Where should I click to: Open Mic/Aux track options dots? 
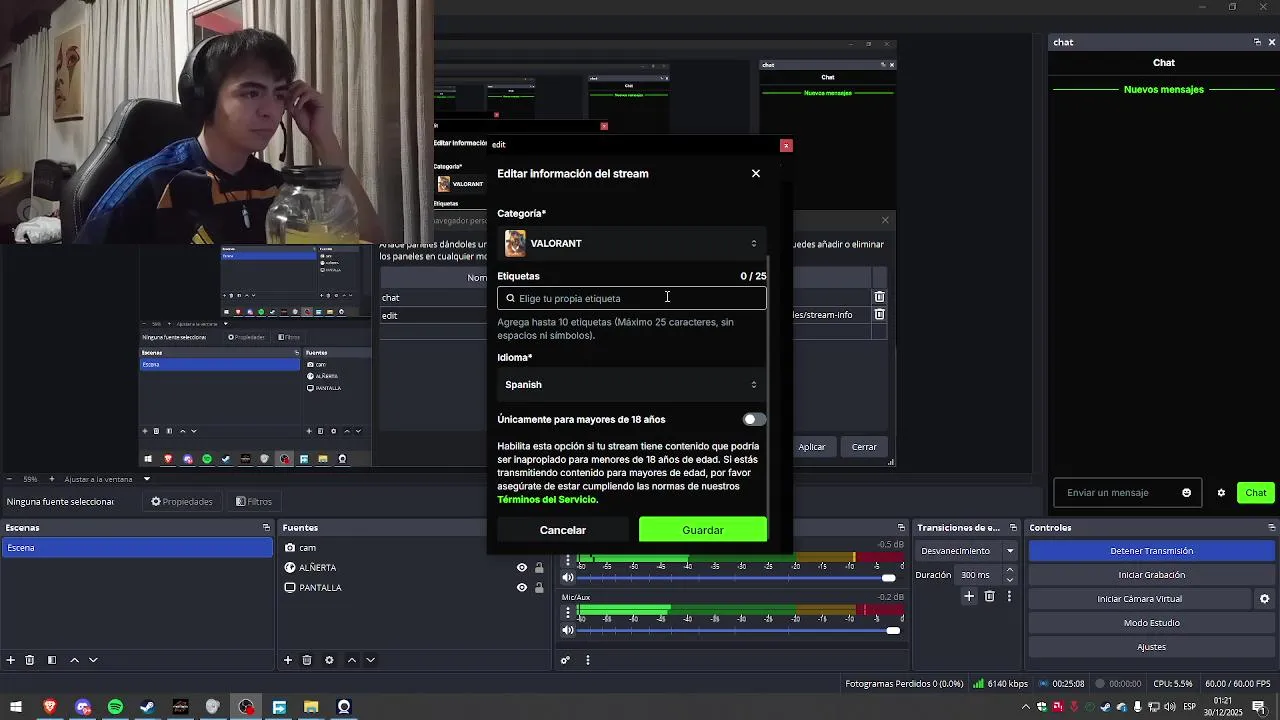[x=568, y=612]
